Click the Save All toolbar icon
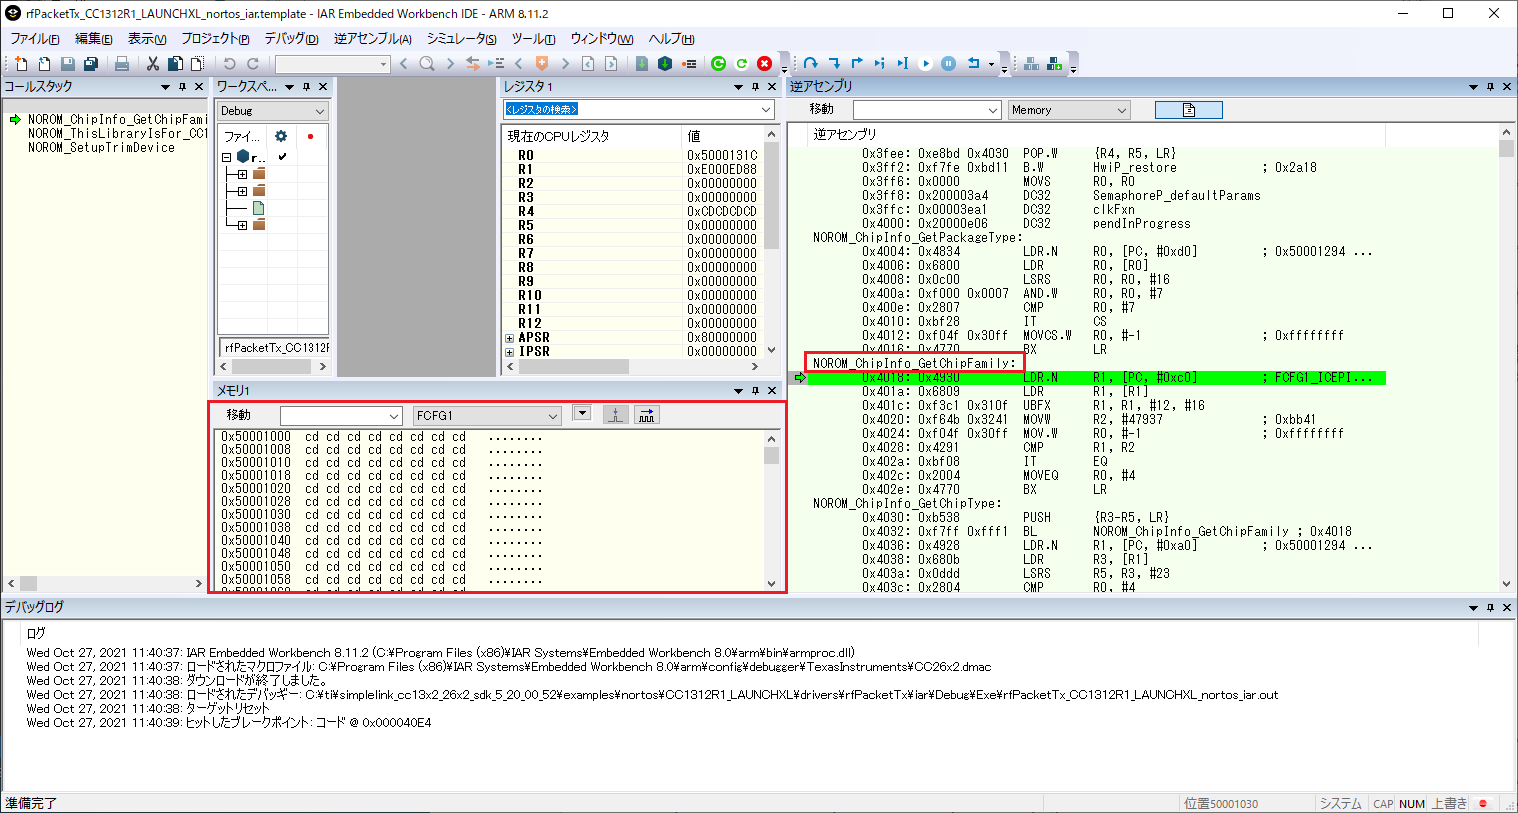The height and width of the screenshot is (813, 1518). tap(91, 63)
